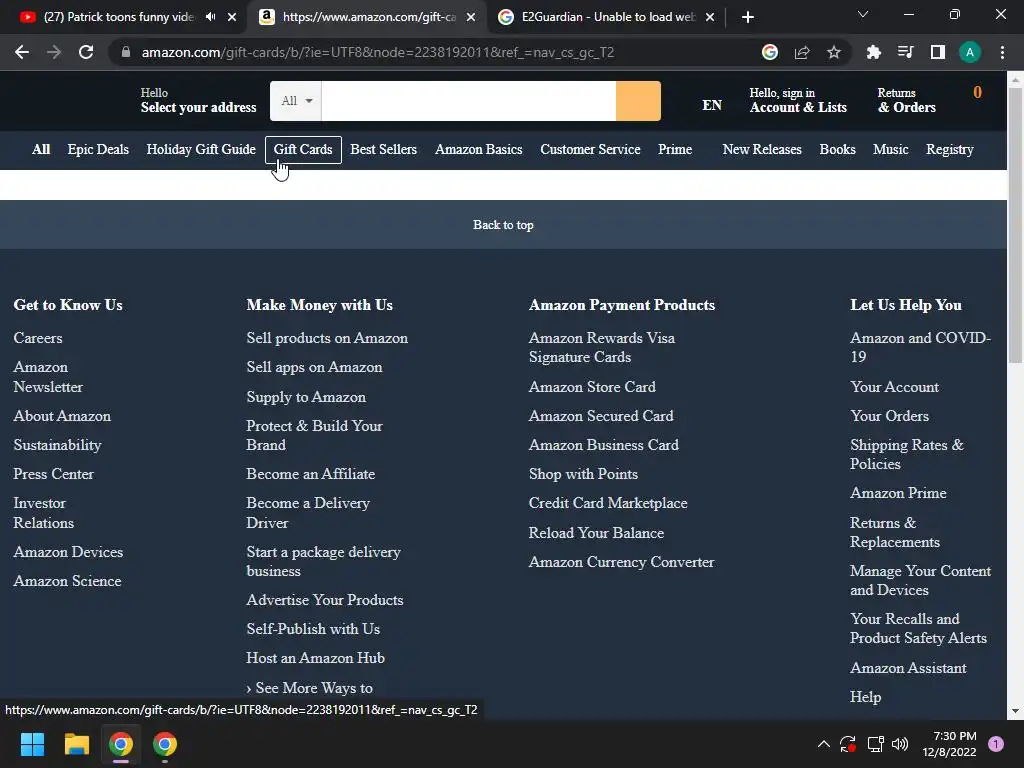
Task: Close the E2Guardian tab
Action: tap(710, 17)
